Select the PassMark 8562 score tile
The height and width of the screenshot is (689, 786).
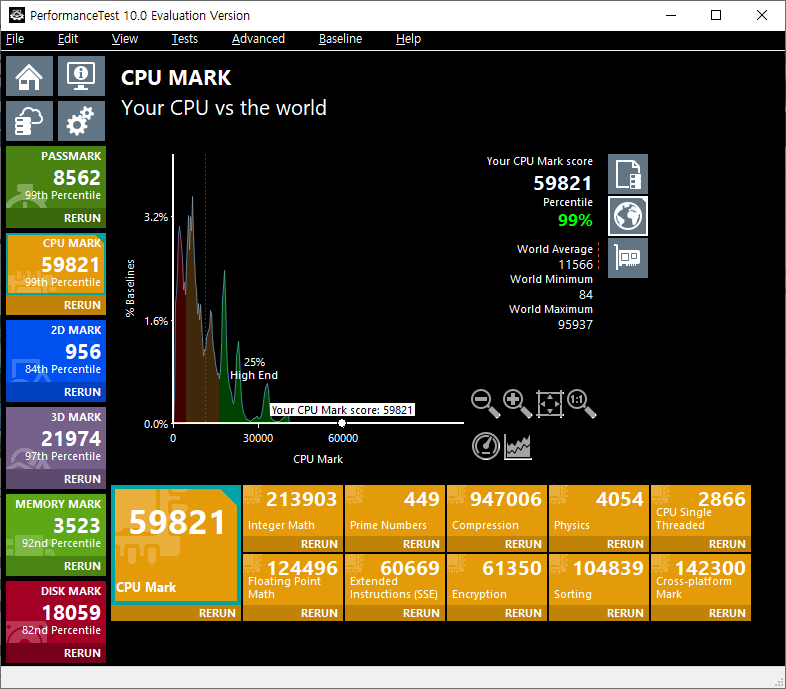point(56,178)
